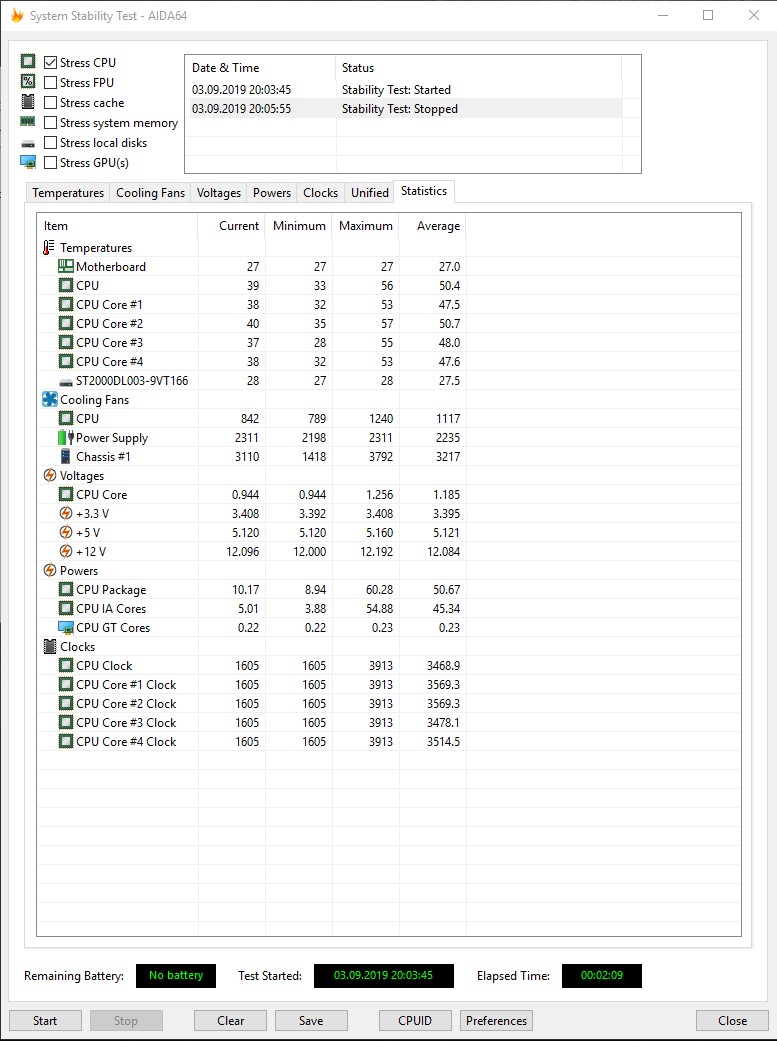The image size is (777, 1041).
Task: Click the CPU Core #4 Clock icon
Action: tap(65, 742)
